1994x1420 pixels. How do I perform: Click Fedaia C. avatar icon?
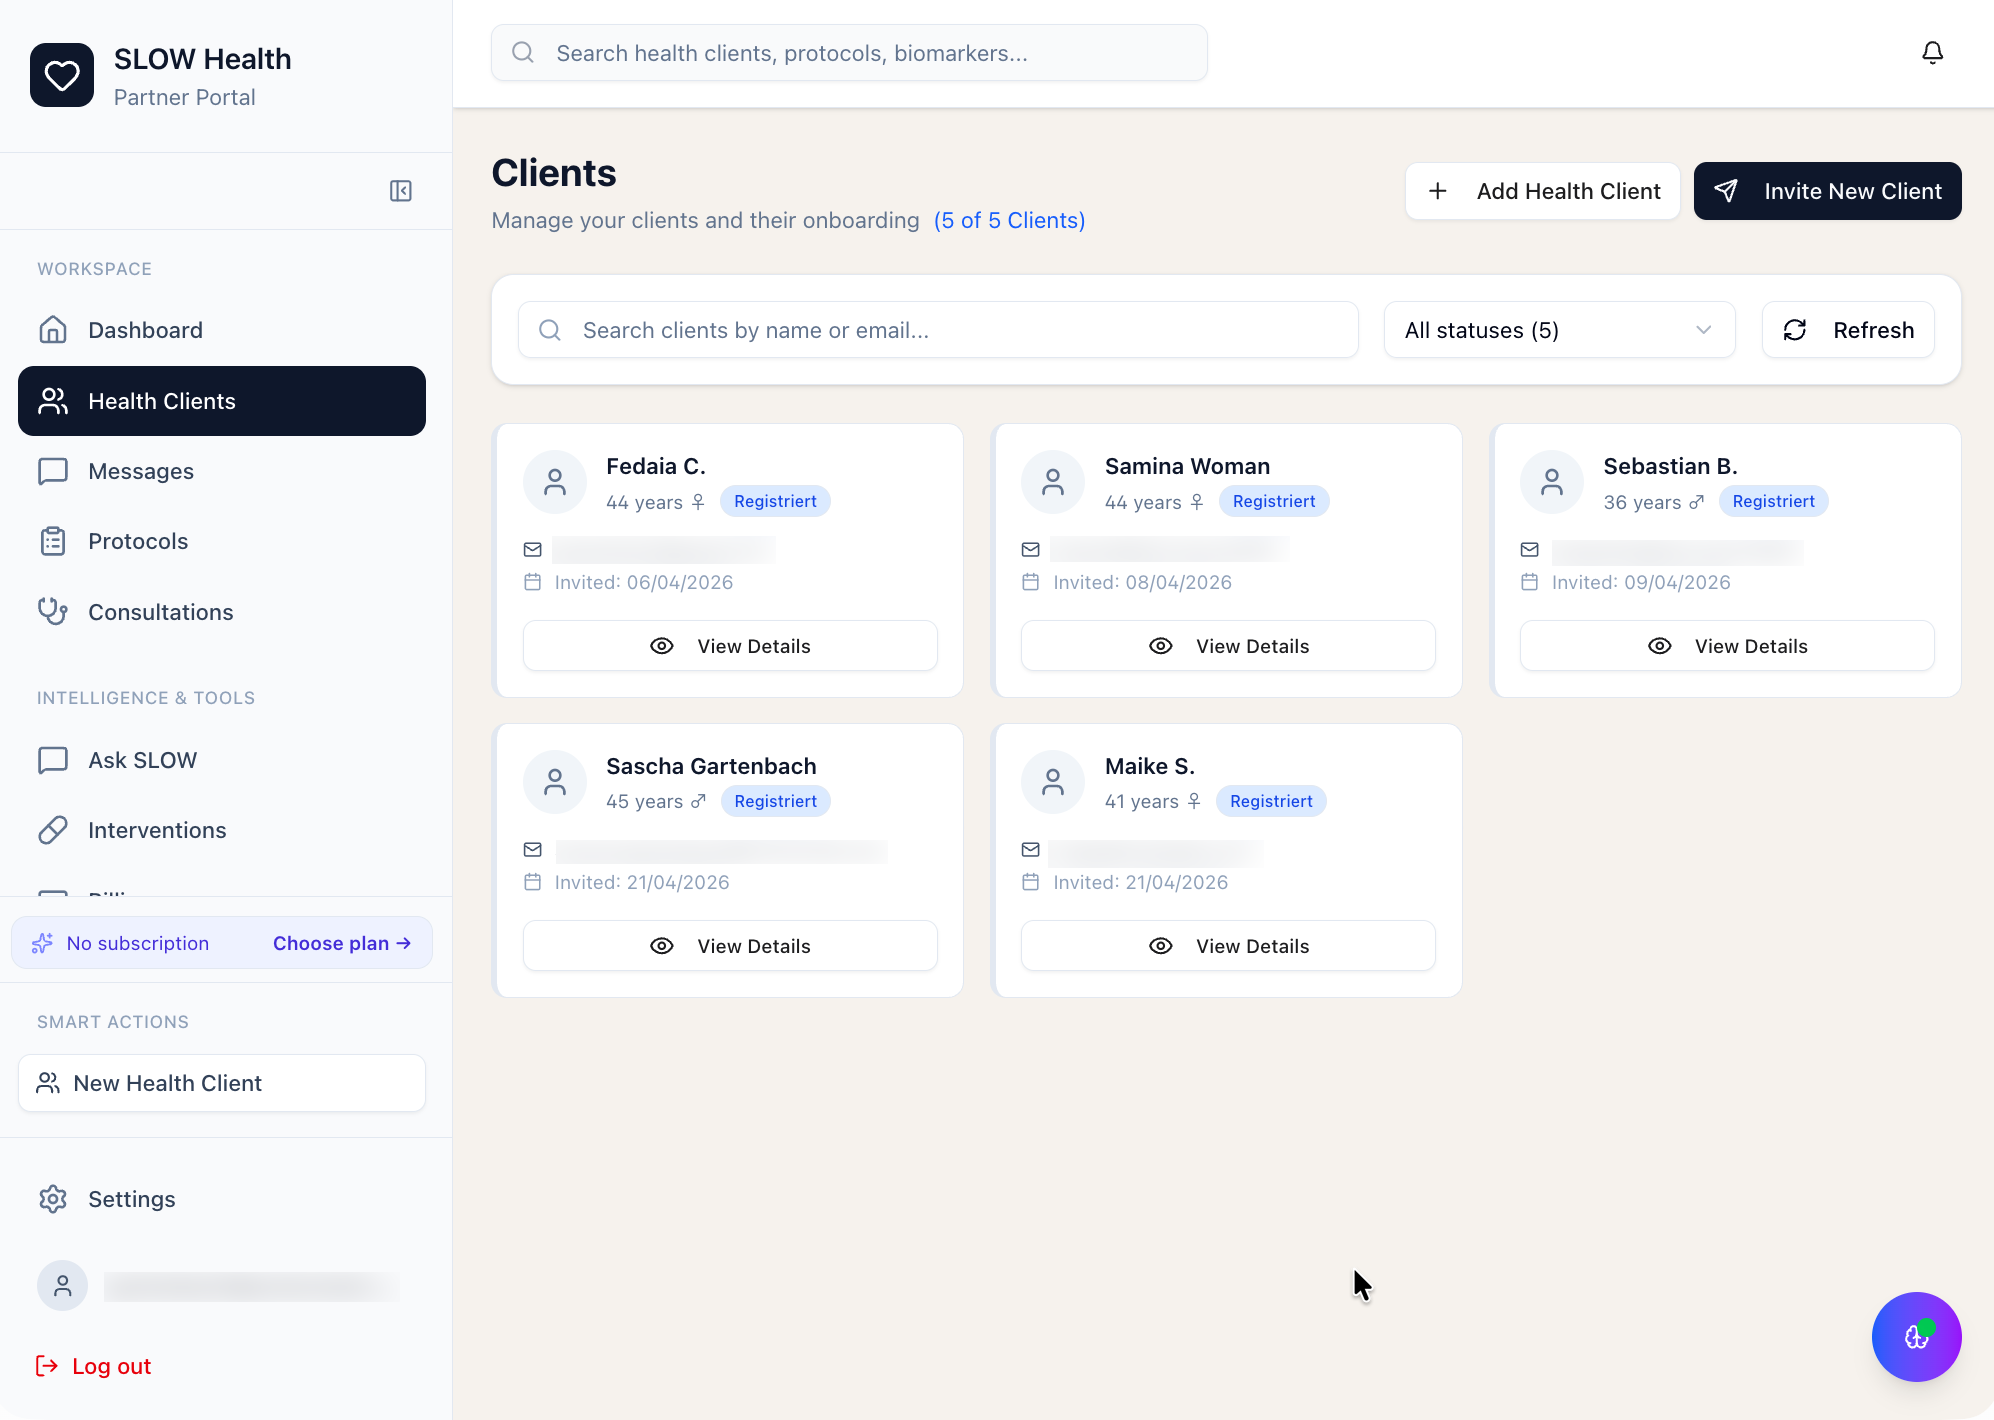pyautogui.click(x=555, y=482)
